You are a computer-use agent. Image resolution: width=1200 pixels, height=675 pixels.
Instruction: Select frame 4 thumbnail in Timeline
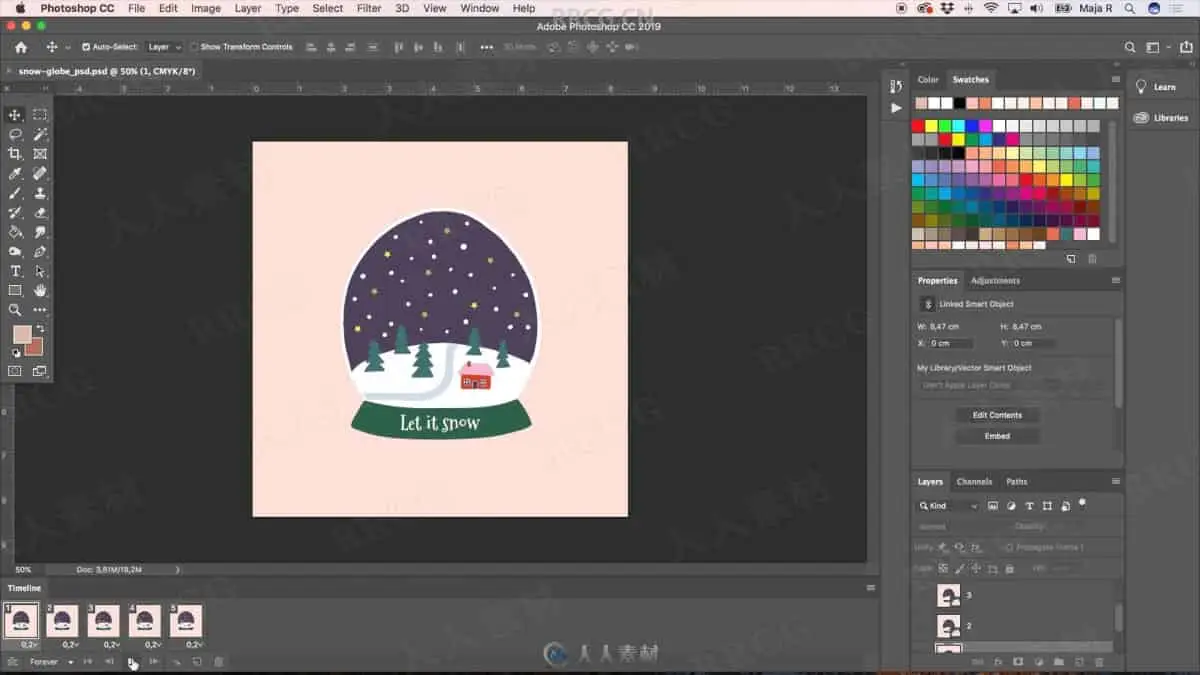click(145, 620)
